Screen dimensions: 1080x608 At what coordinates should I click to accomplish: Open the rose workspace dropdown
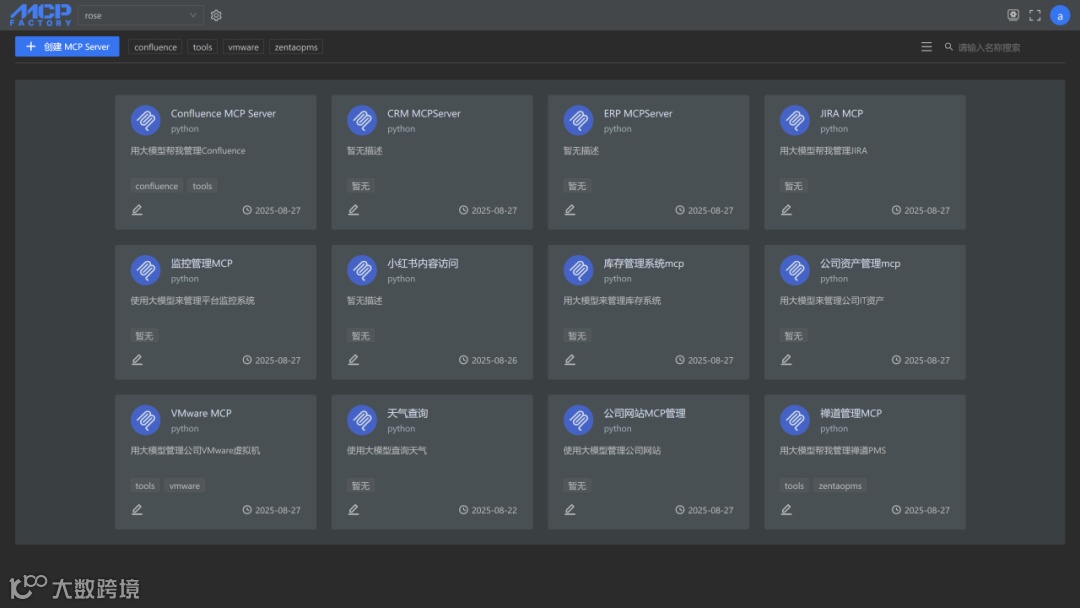tap(141, 15)
